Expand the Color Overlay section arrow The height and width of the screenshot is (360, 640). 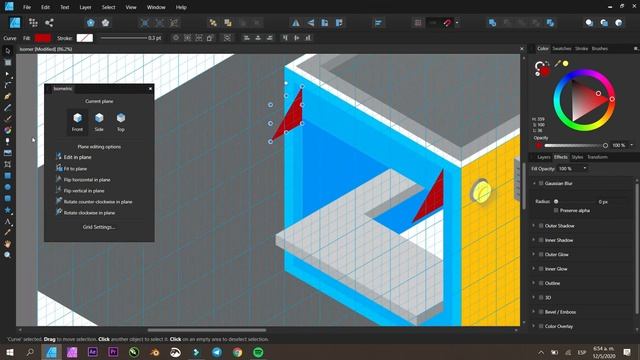(x=533, y=326)
